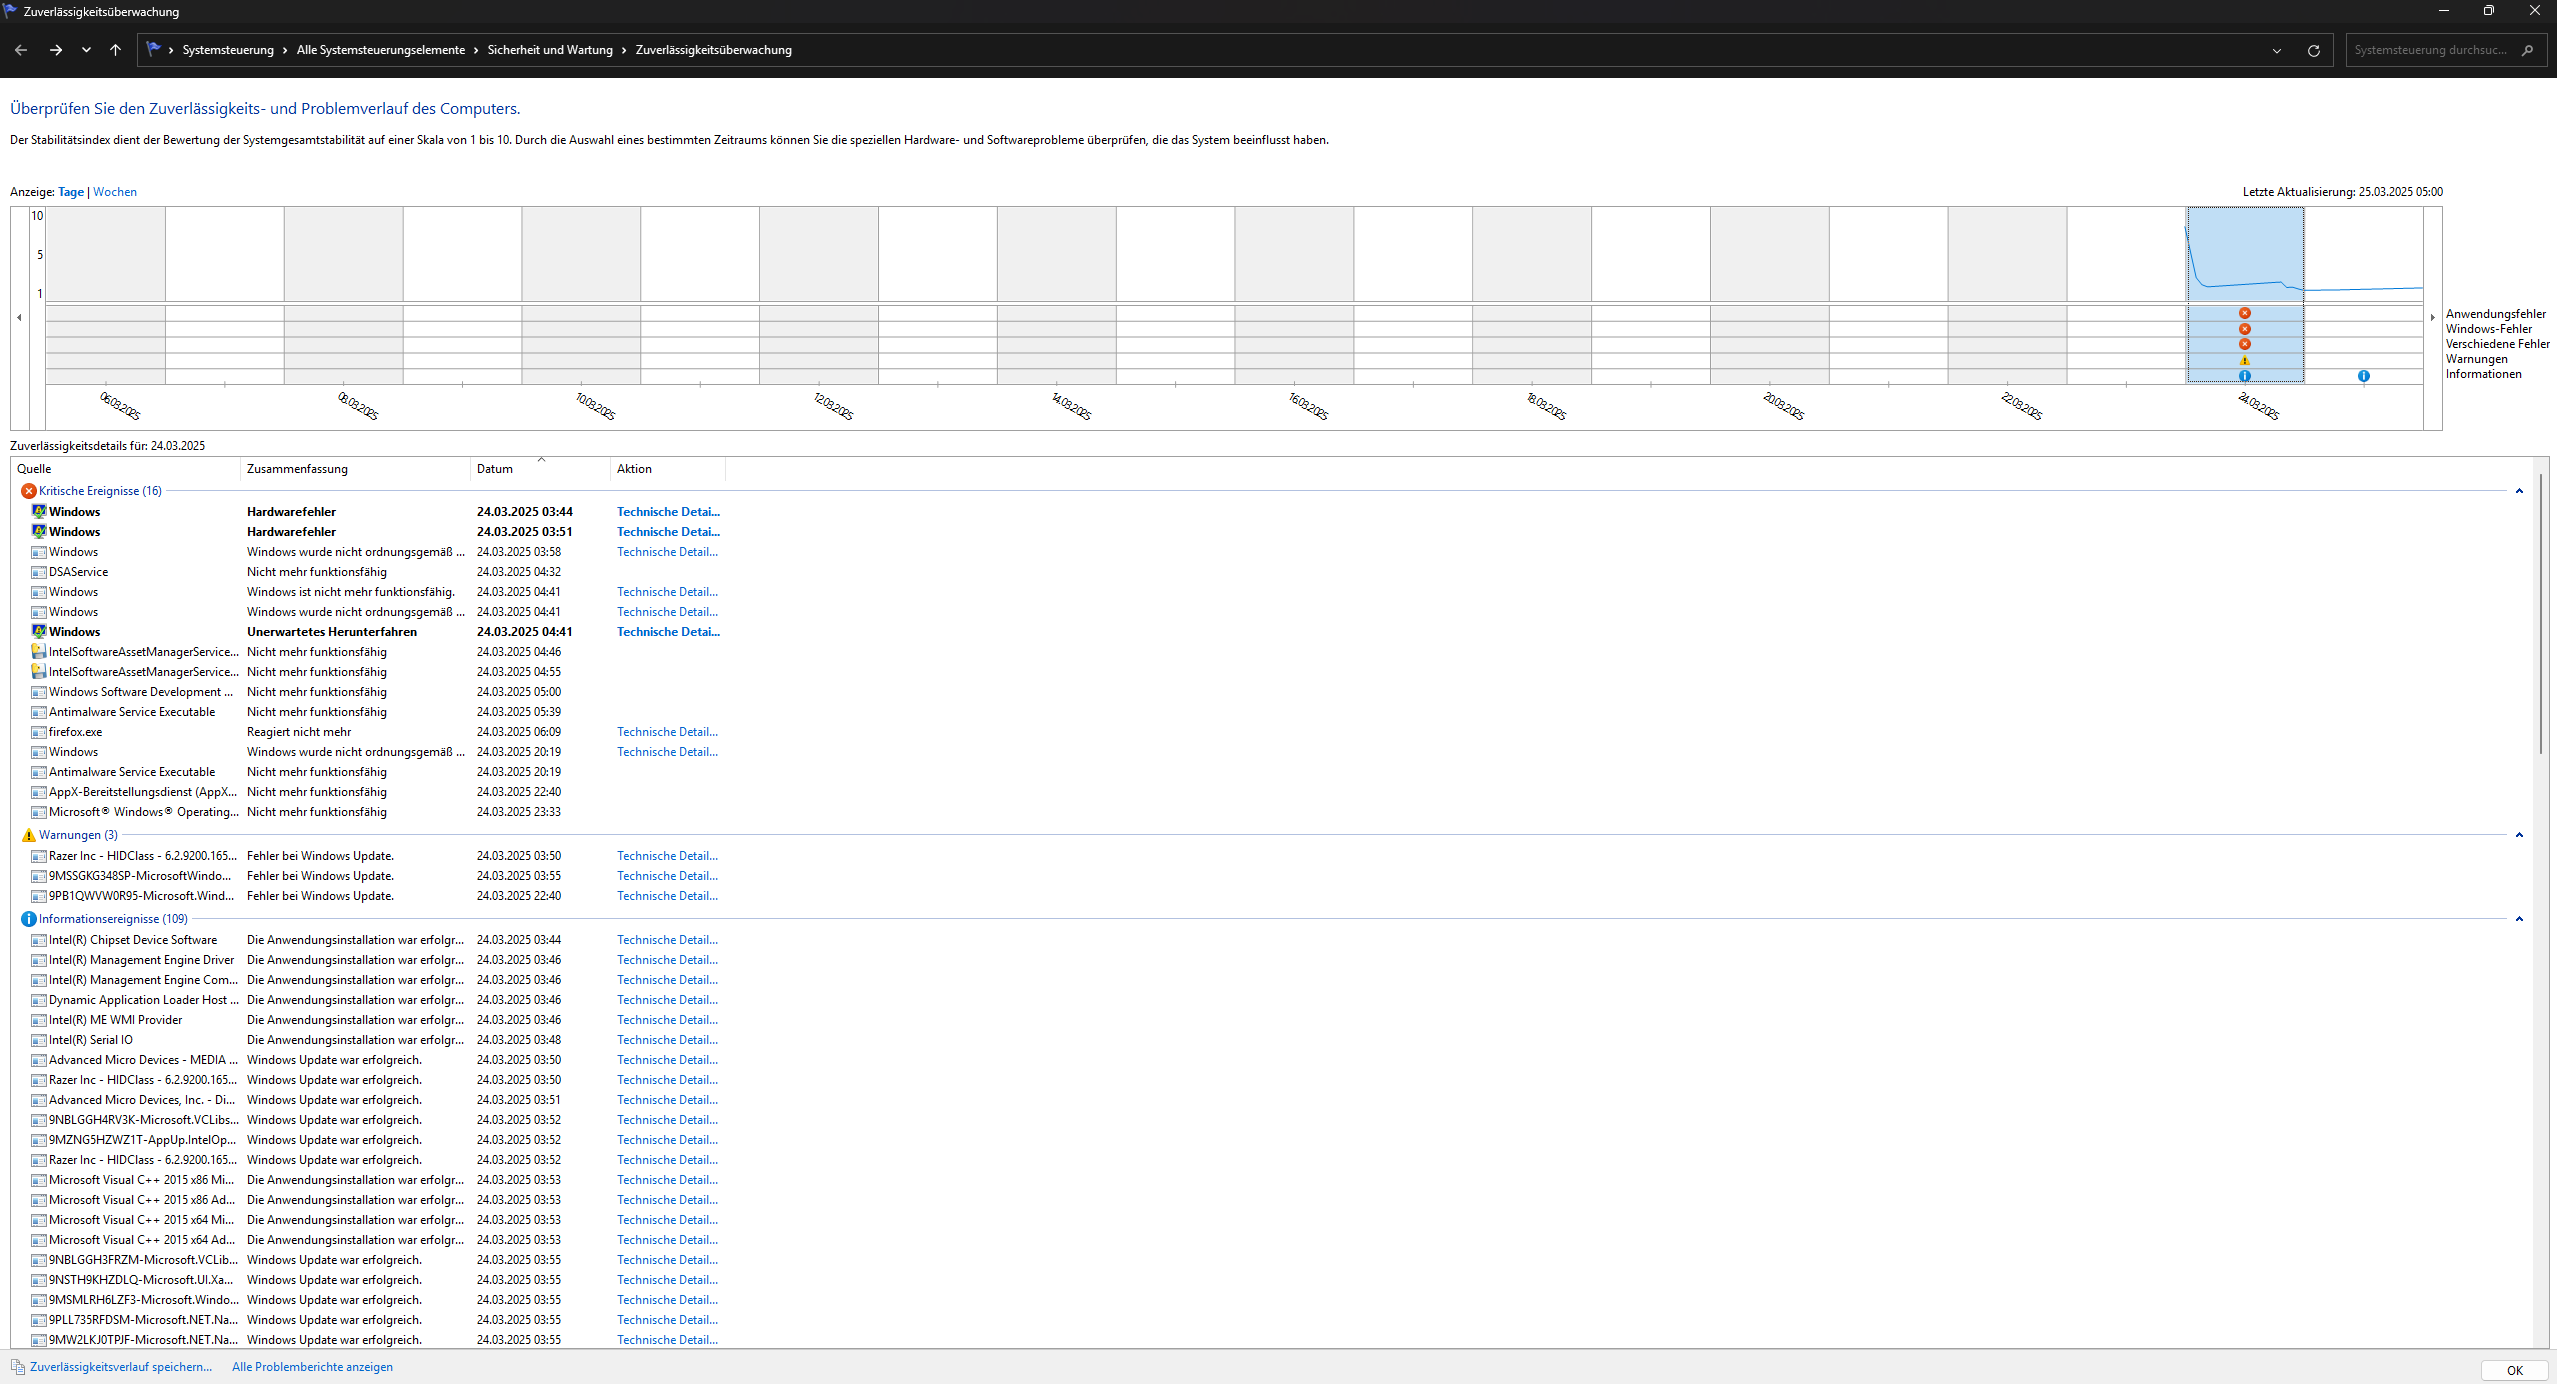Go up one level in navigation
2557x1384 pixels.
[115, 50]
